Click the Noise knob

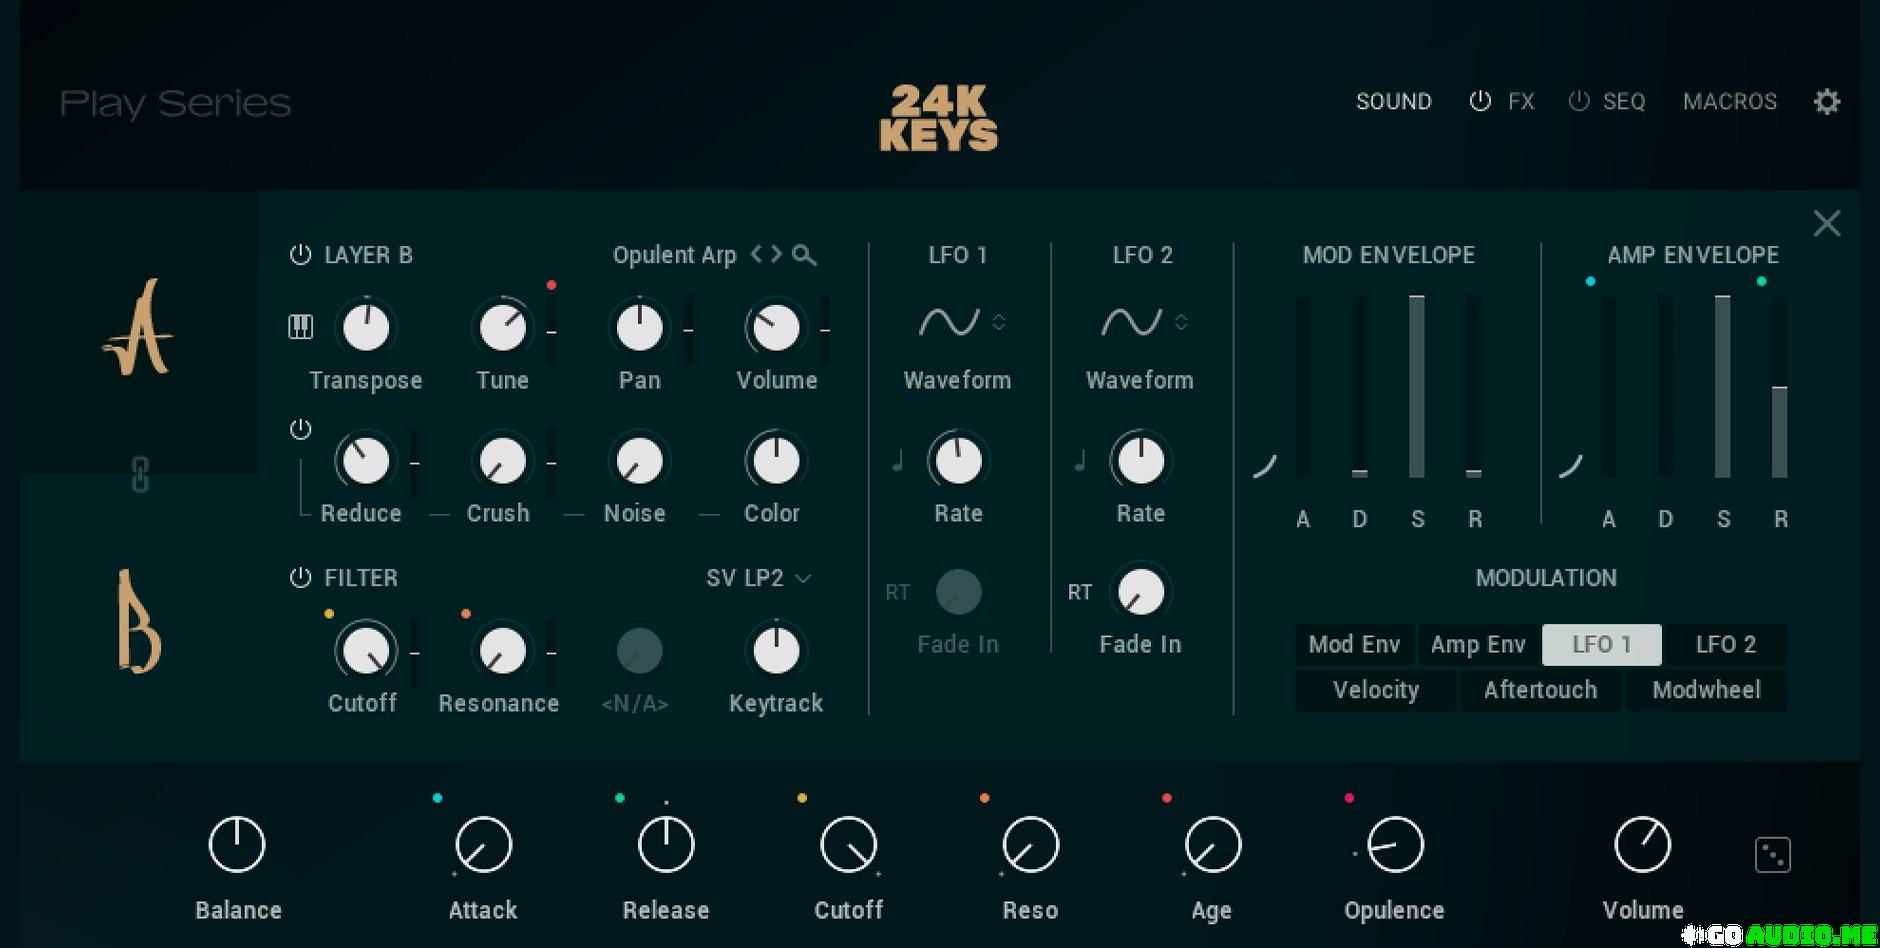click(x=639, y=461)
